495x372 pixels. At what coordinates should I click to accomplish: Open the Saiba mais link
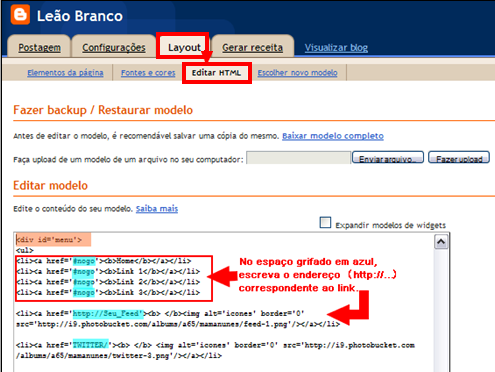tap(157, 209)
